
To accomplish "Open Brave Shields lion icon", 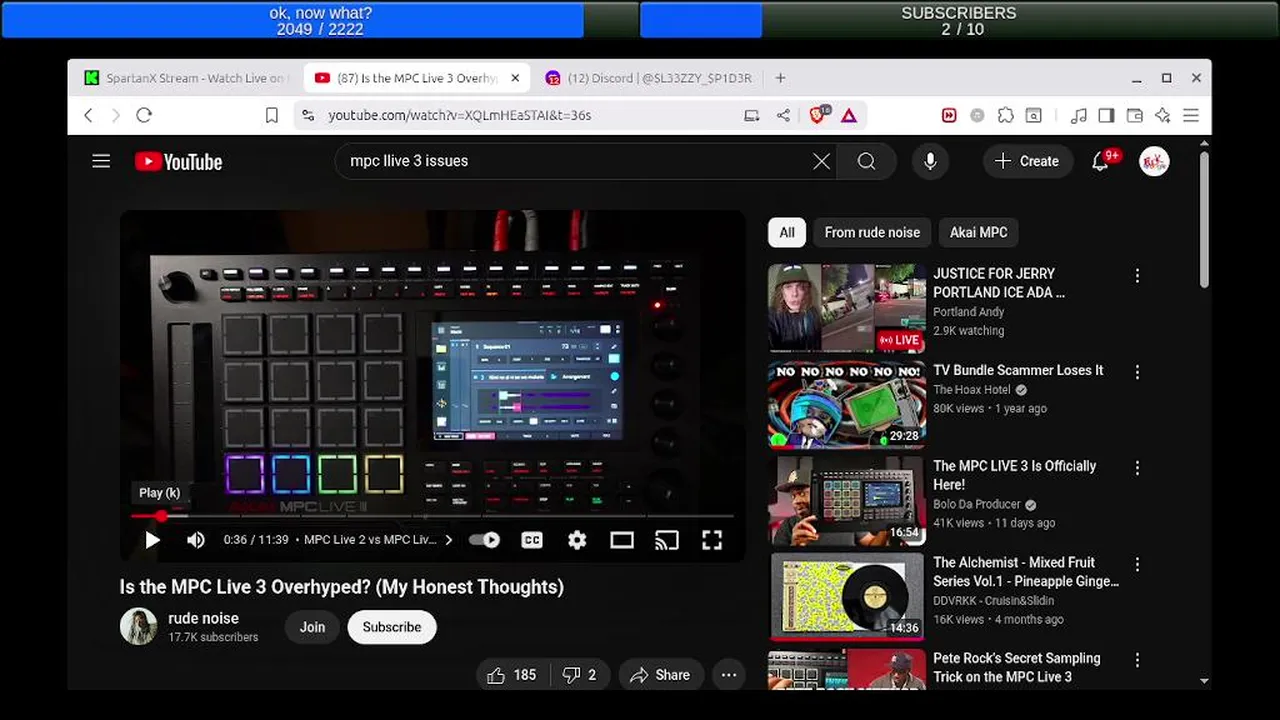I will [x=818, y=115].
